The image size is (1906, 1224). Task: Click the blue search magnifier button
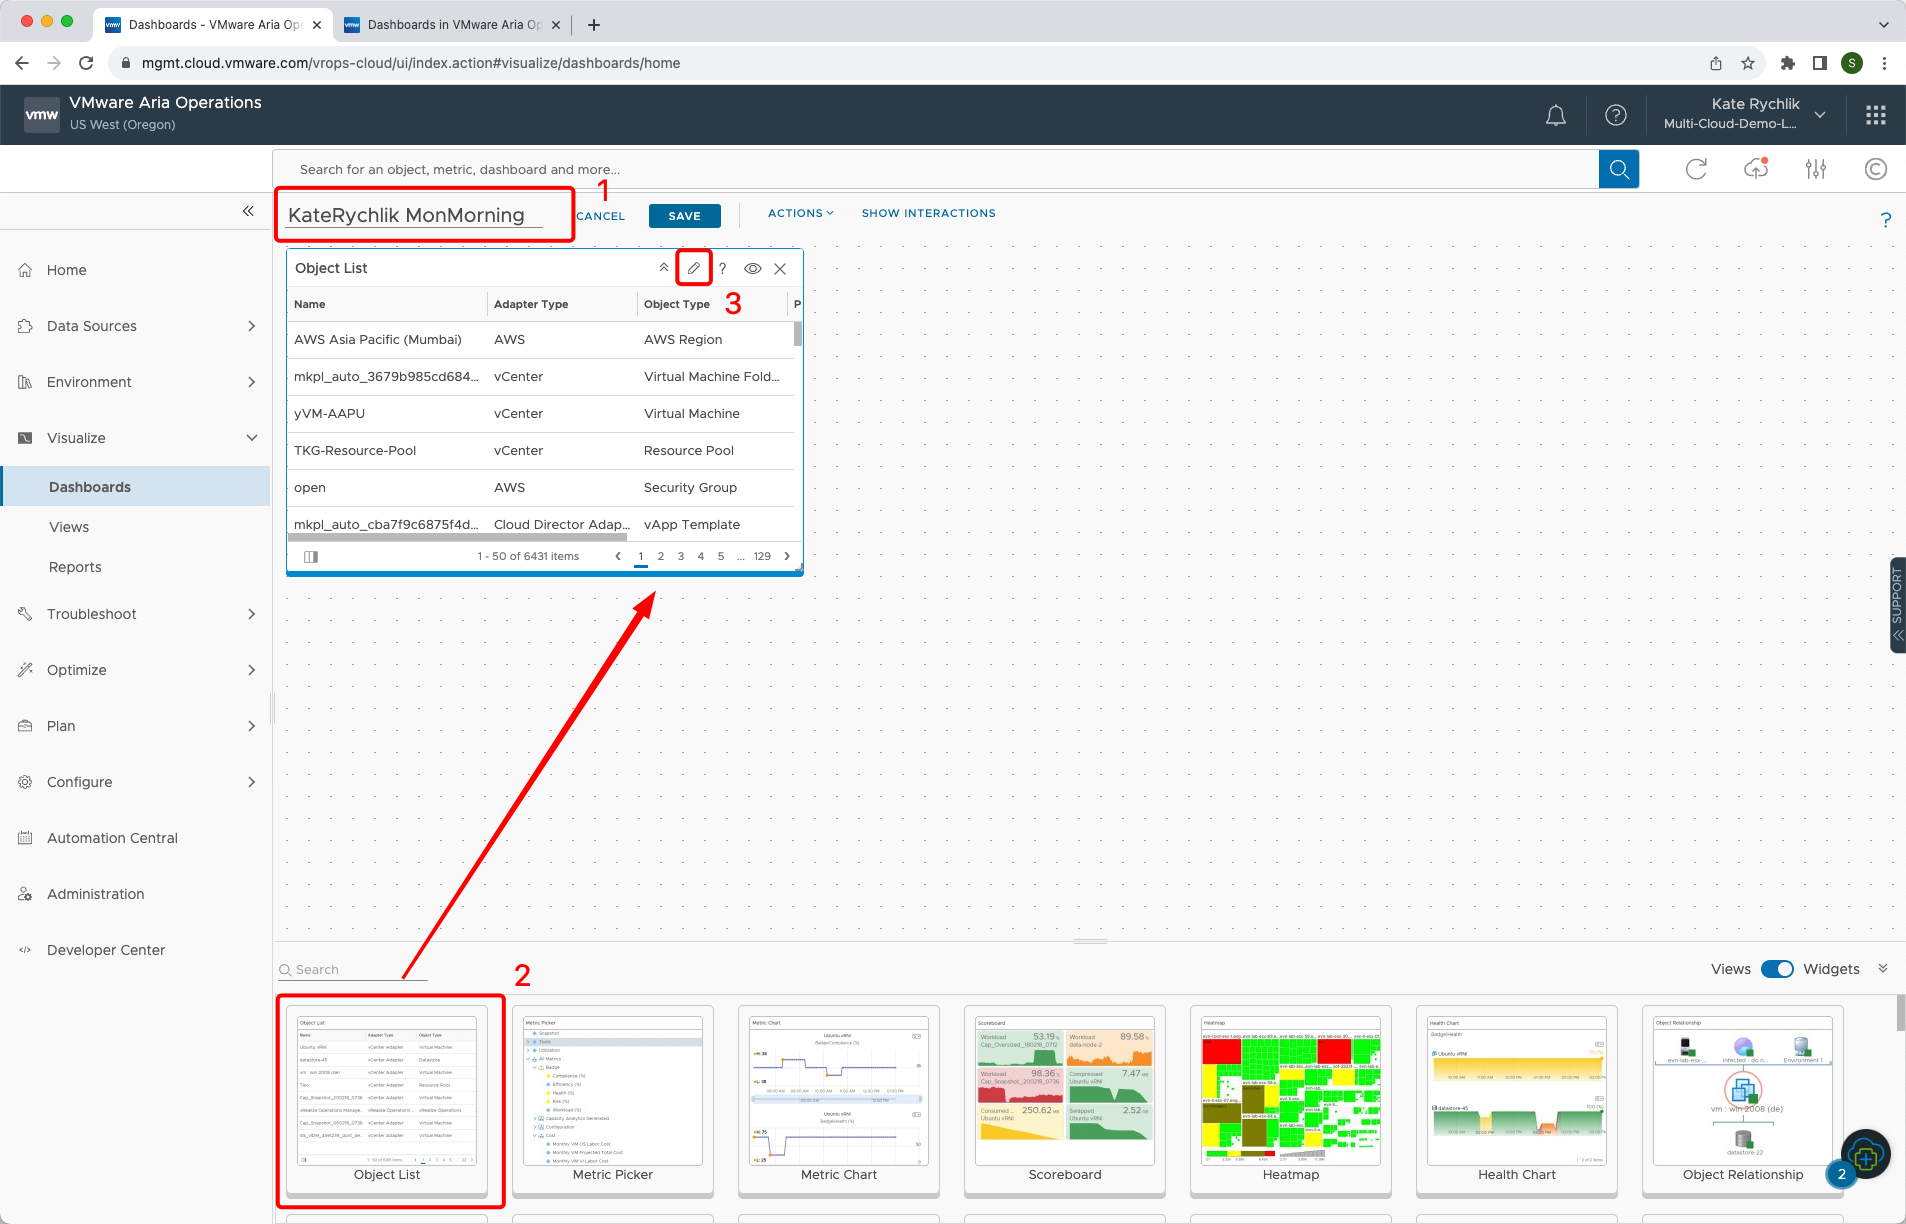[x=1619, y=168]
